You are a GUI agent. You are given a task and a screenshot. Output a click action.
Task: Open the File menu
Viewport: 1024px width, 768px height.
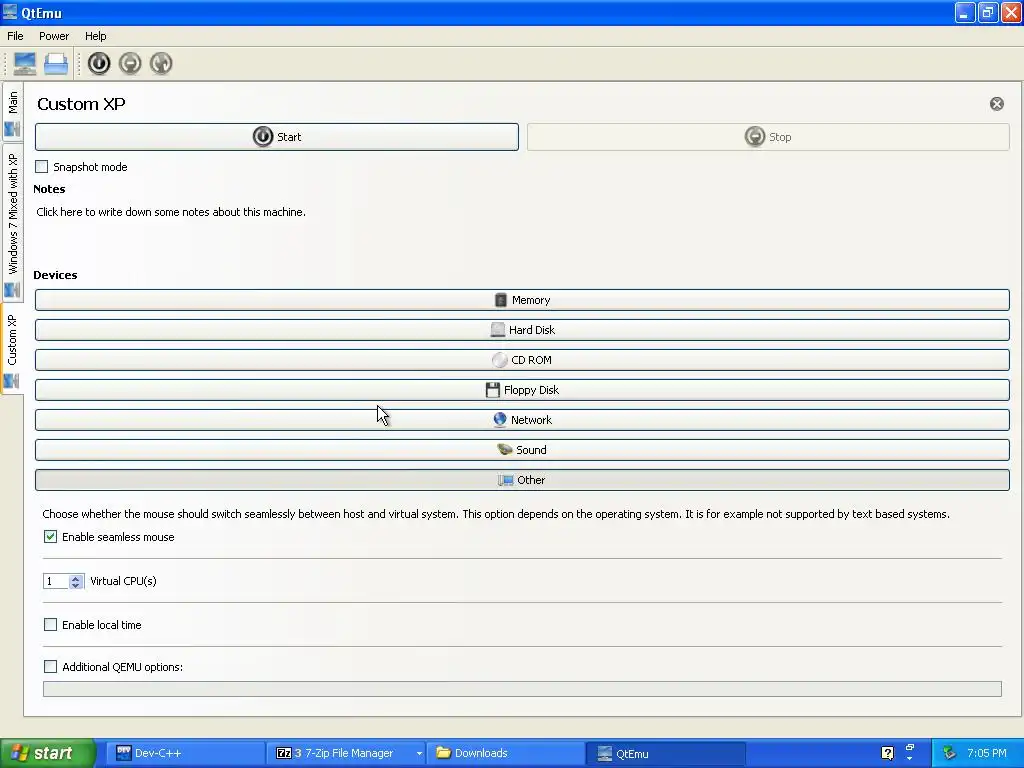pos(15,36)
